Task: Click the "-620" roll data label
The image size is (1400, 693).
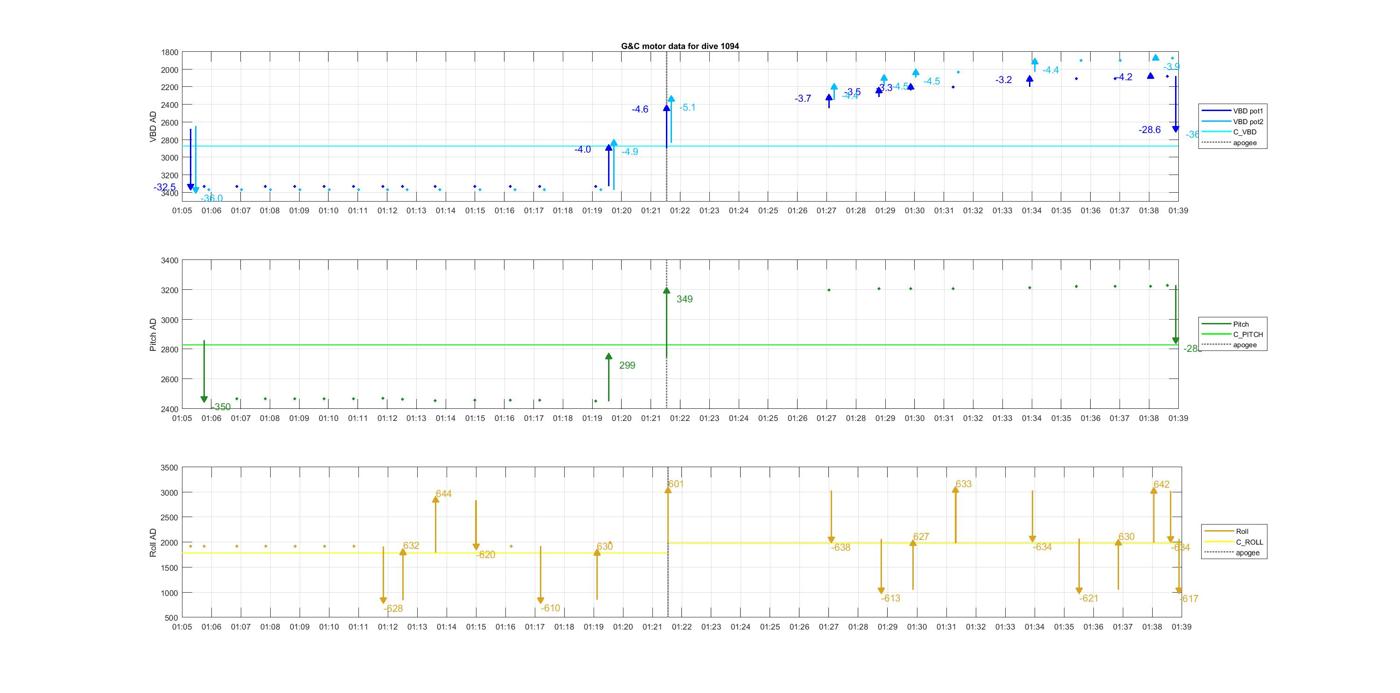Action: 485,554
